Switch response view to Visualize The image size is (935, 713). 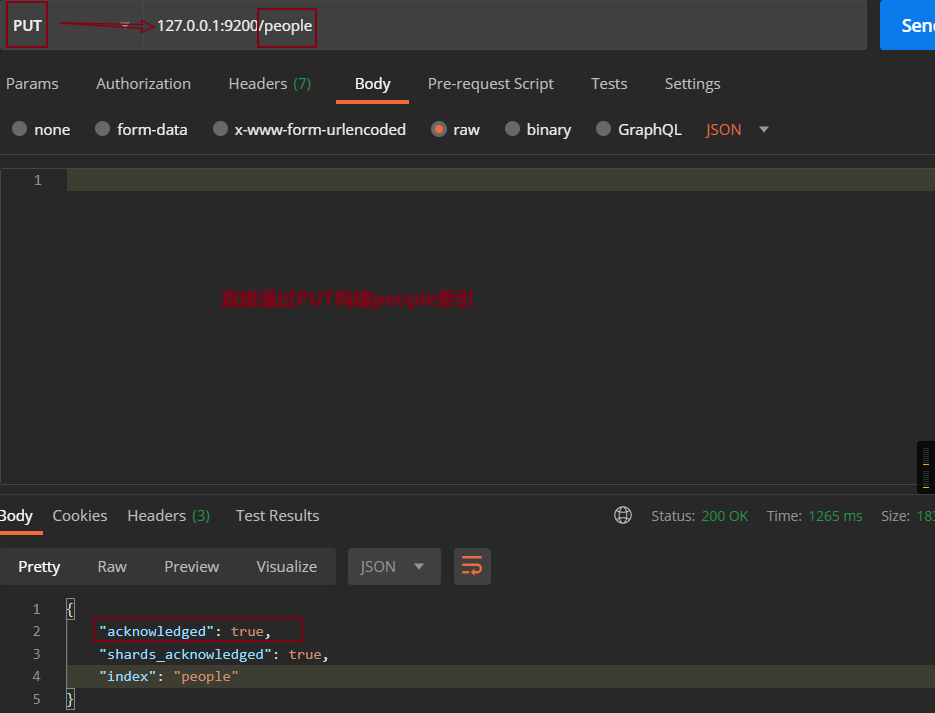pyautogui.click(x=287, y=566)
